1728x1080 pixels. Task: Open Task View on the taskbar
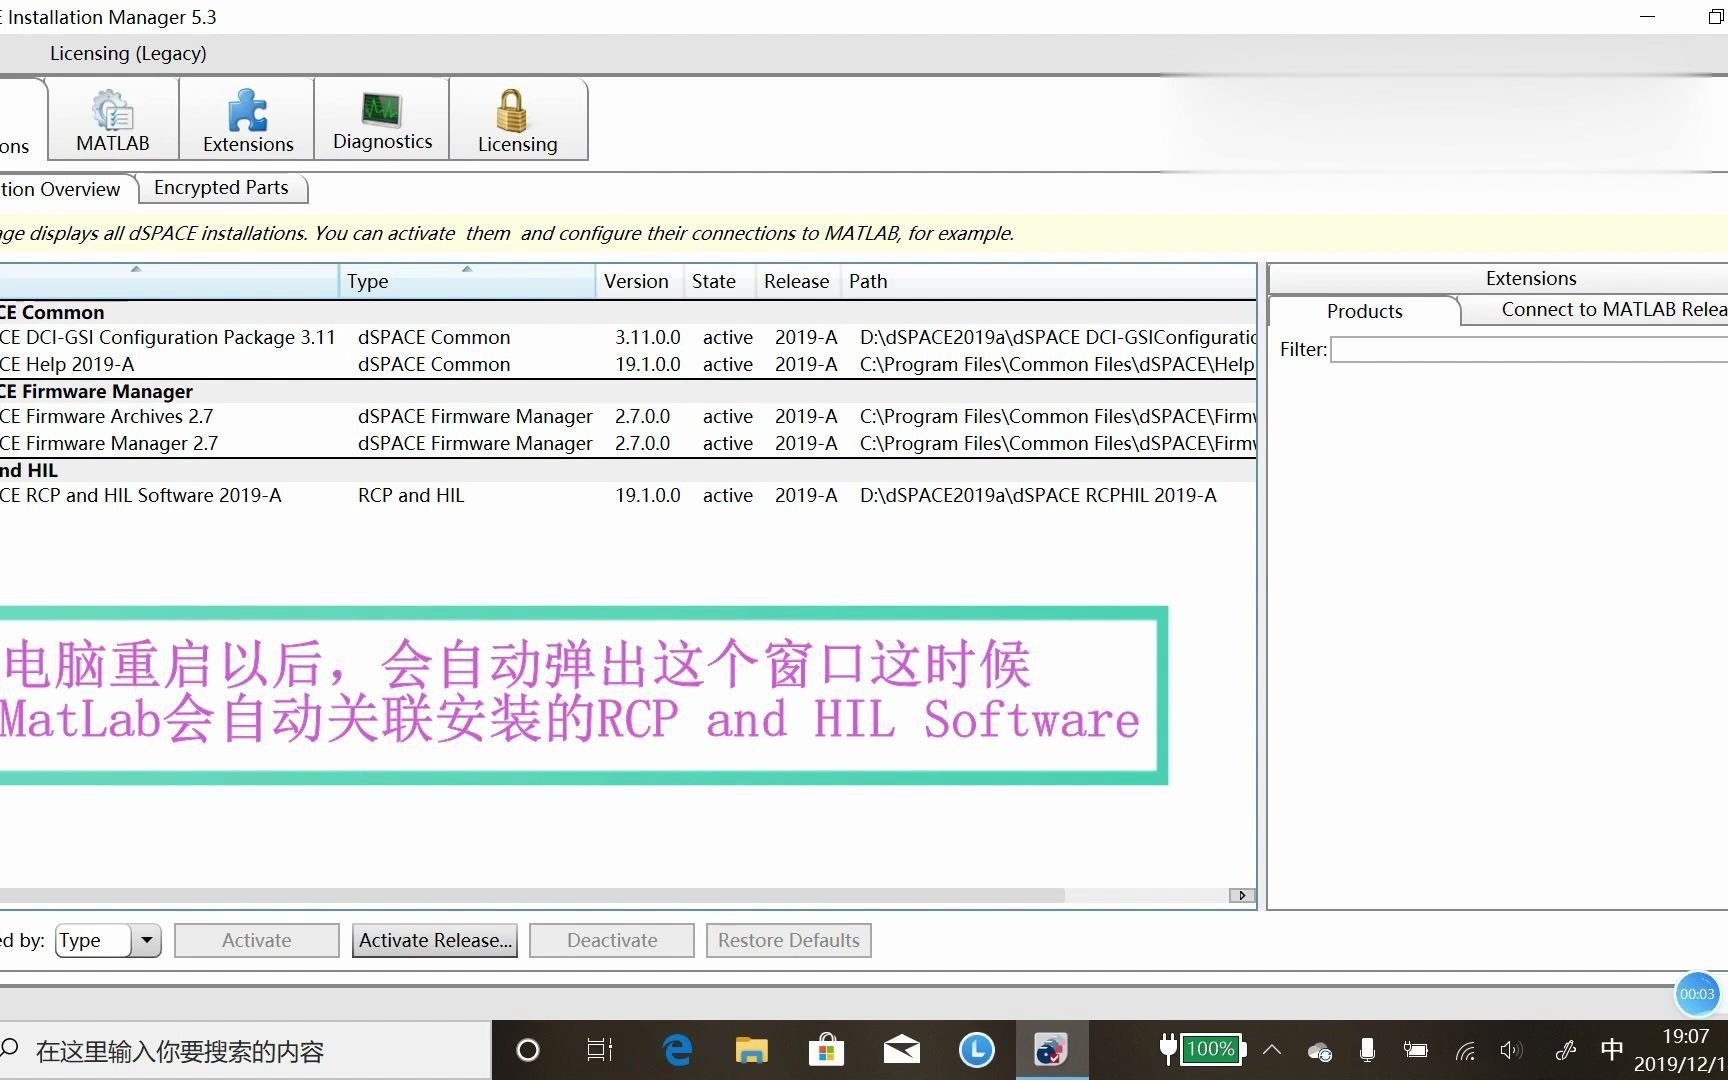pos(600,1050)
